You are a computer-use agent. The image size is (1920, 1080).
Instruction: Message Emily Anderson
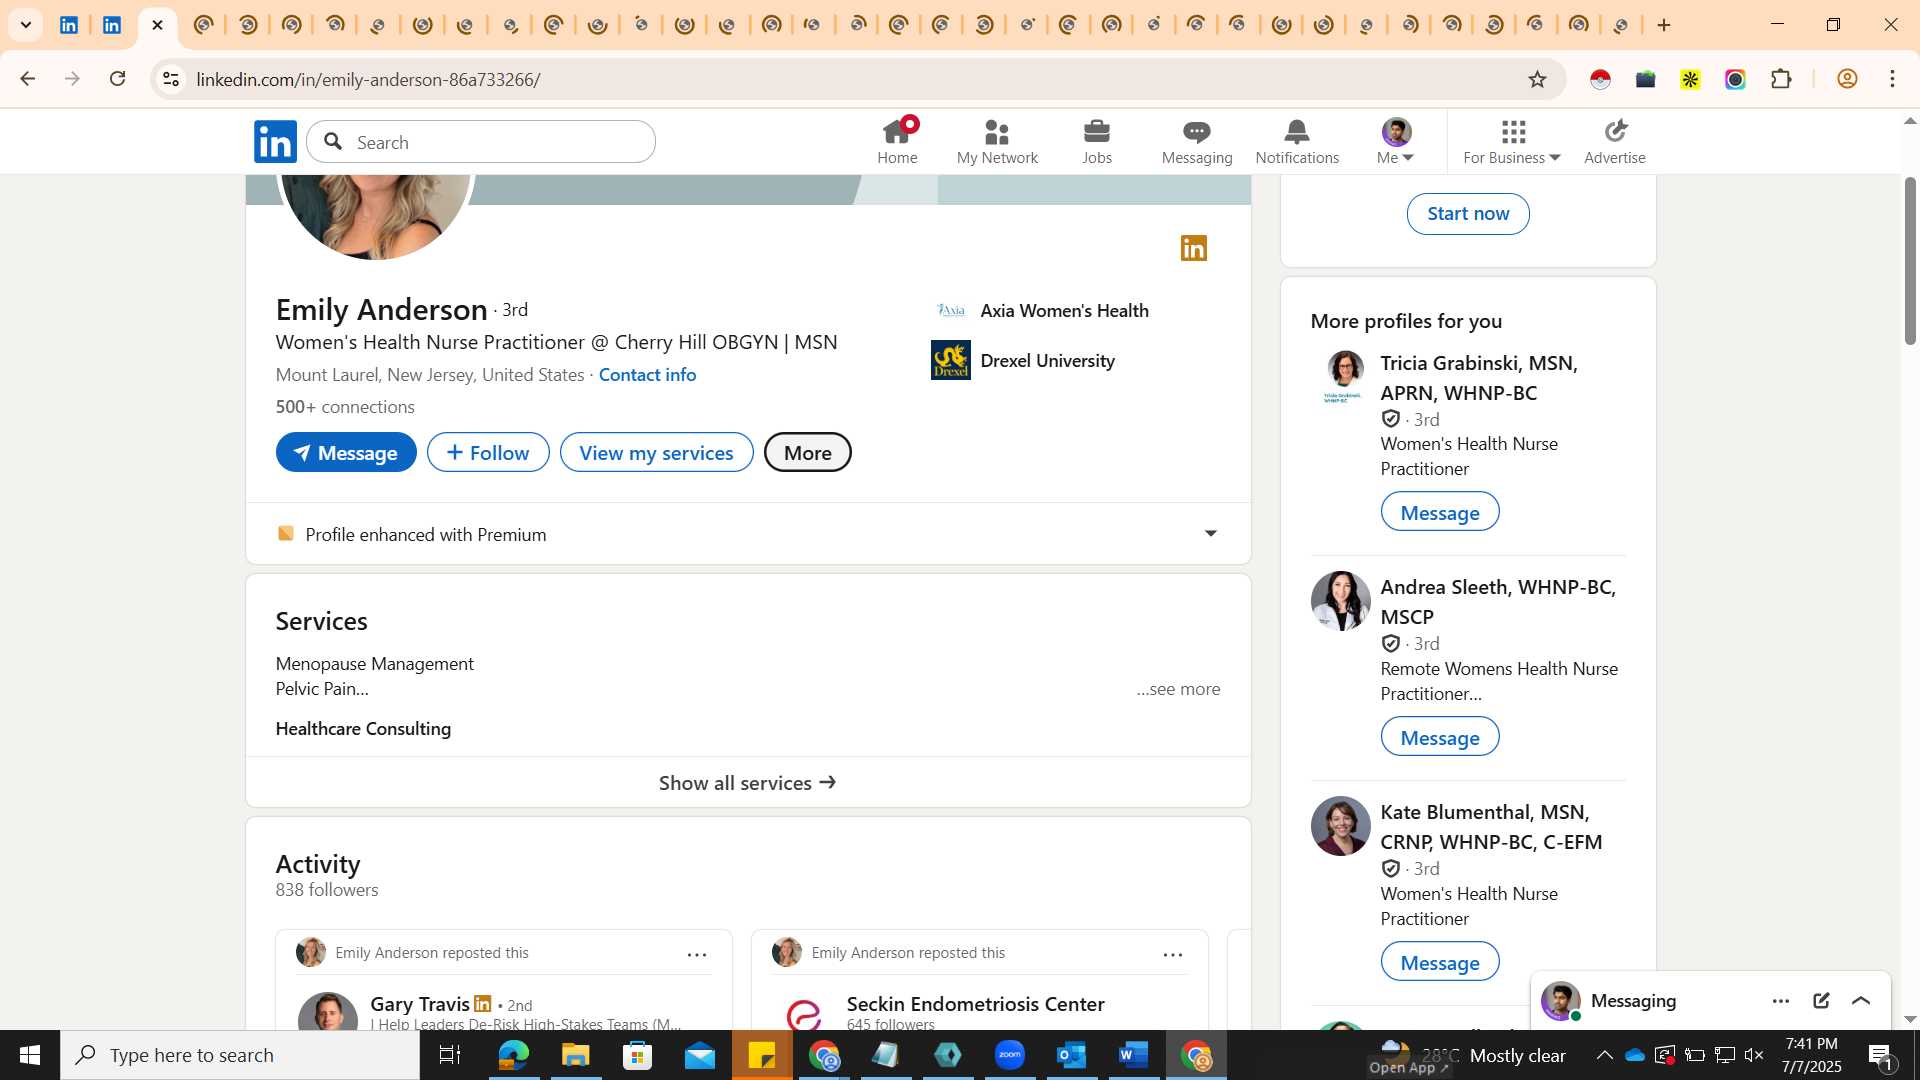(346, 453)
